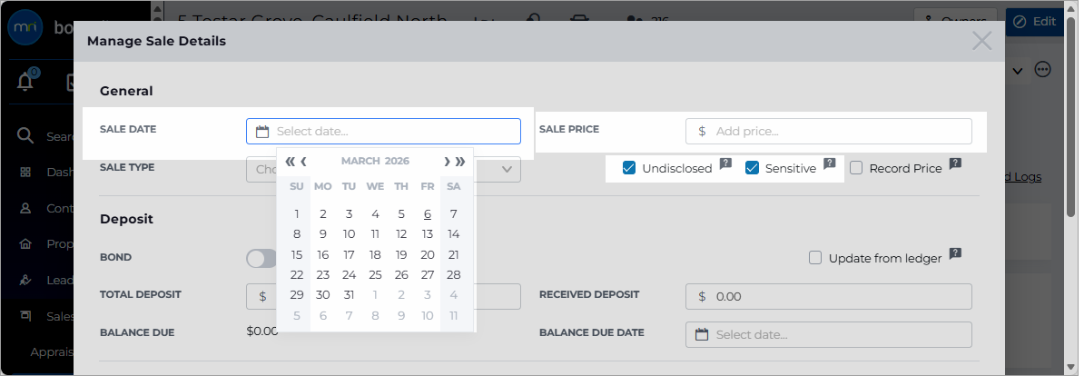Click the calendar icon in Sale Date field
Viewport: 1080px width, 376px height.
pyautogui.click(x=262, y=132)
